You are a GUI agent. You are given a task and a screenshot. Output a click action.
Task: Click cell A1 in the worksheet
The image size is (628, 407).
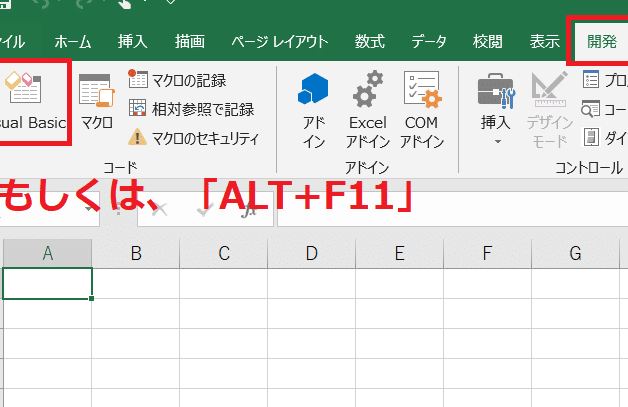(48, 283)
